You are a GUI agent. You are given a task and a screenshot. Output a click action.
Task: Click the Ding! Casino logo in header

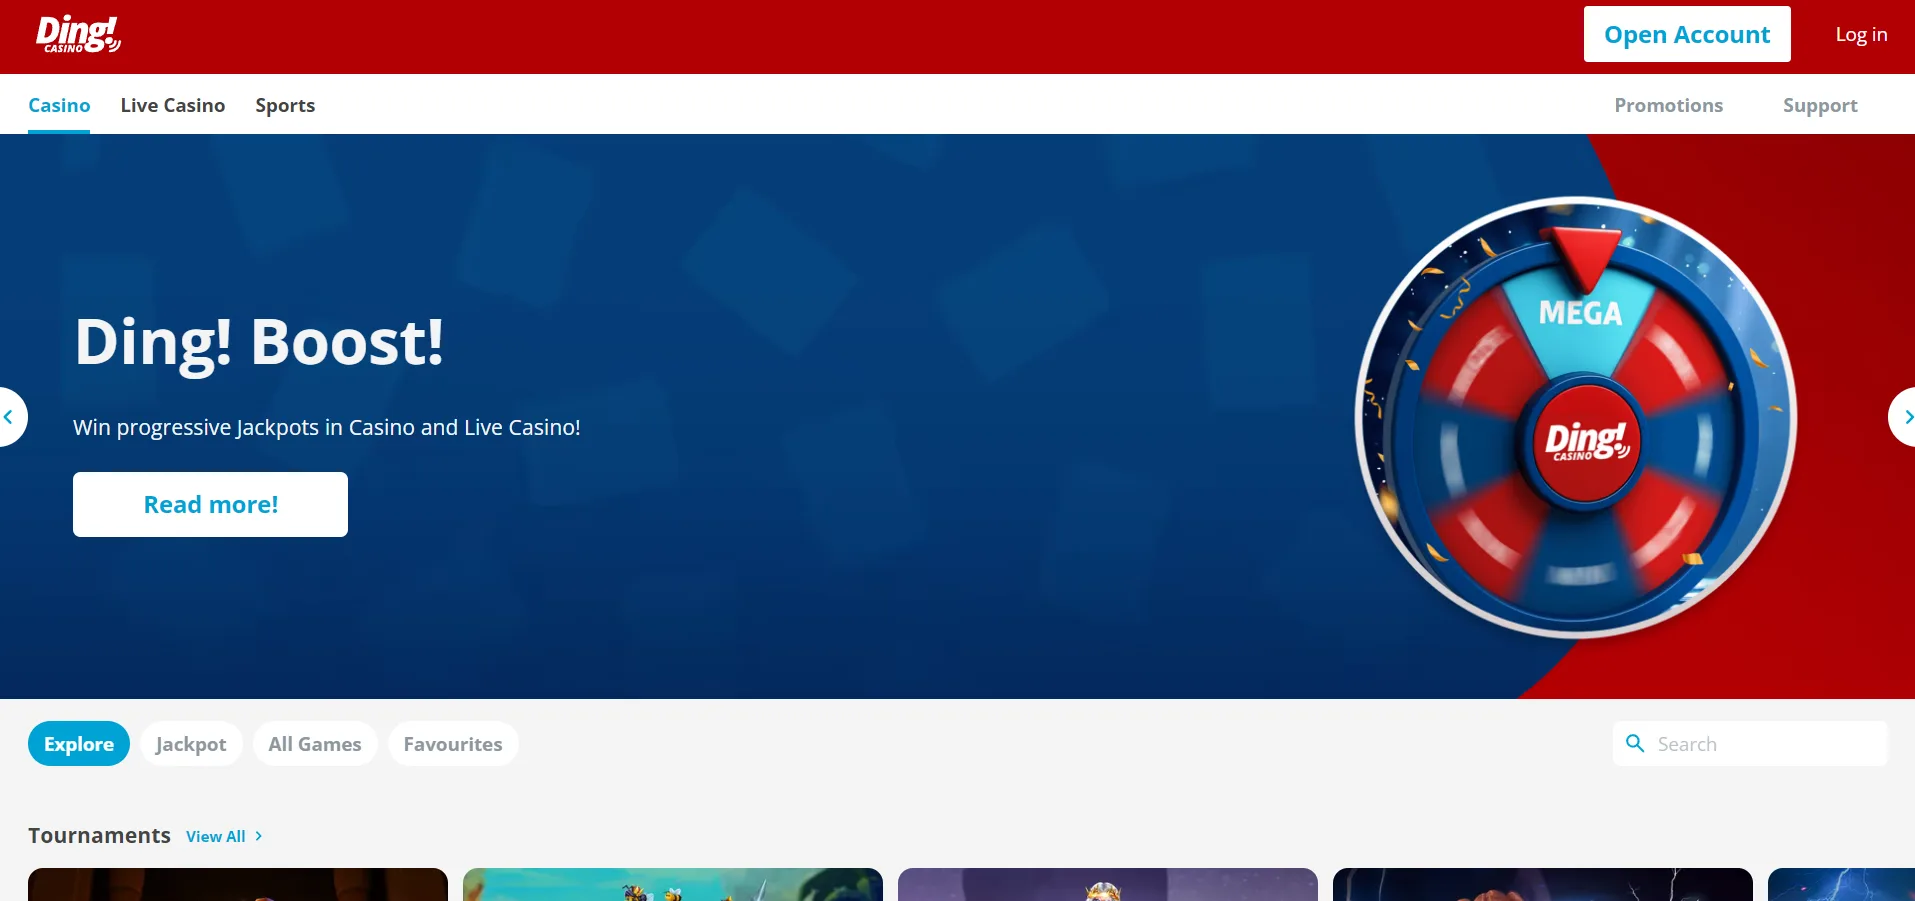pos(78,34)
